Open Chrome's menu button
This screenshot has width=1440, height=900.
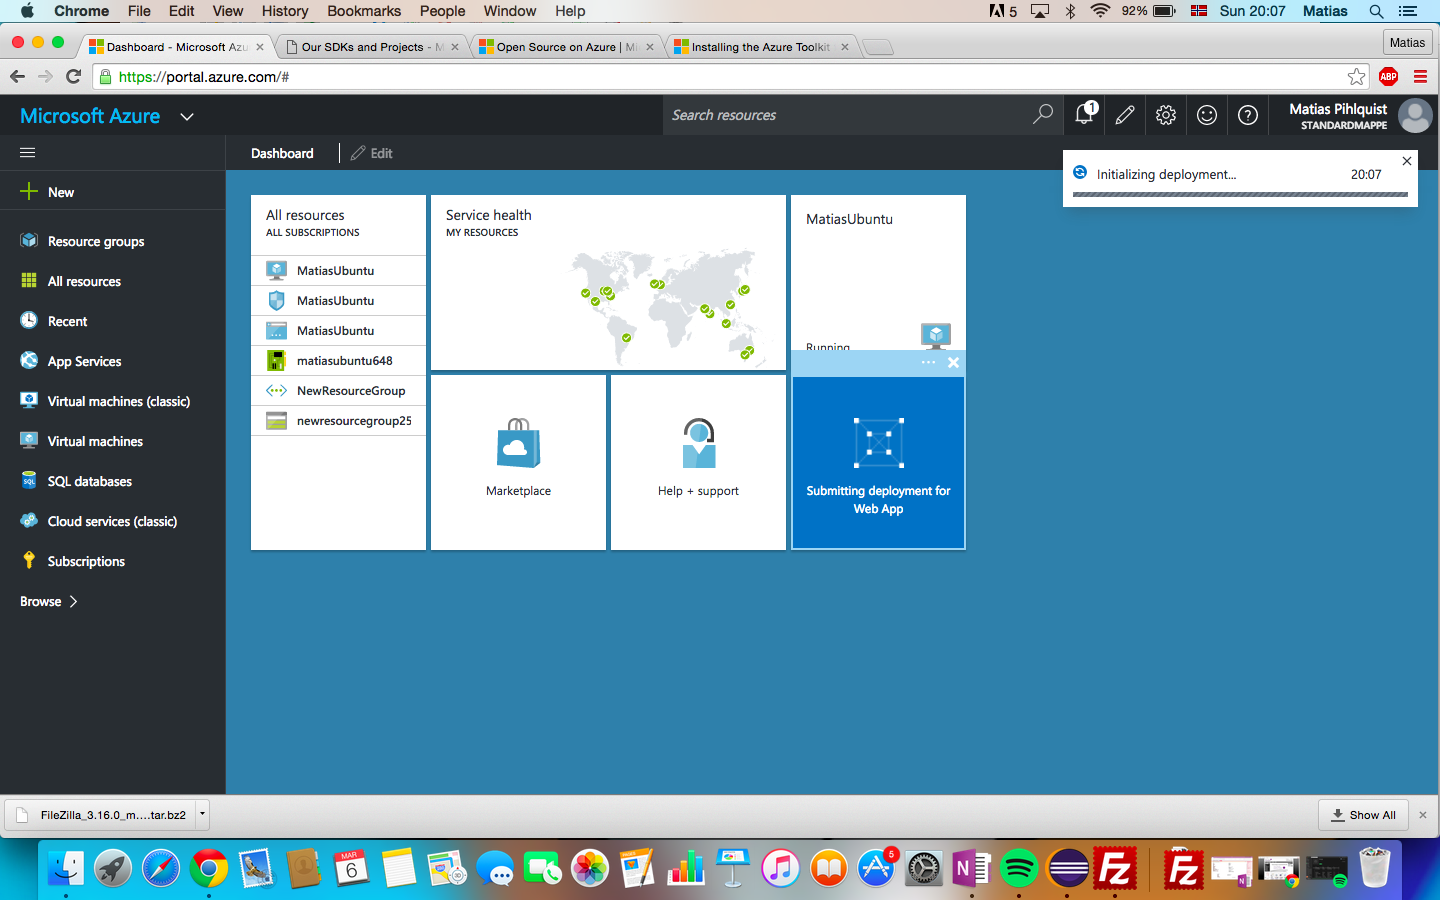pyautogui.click(x=1420, y=77)
